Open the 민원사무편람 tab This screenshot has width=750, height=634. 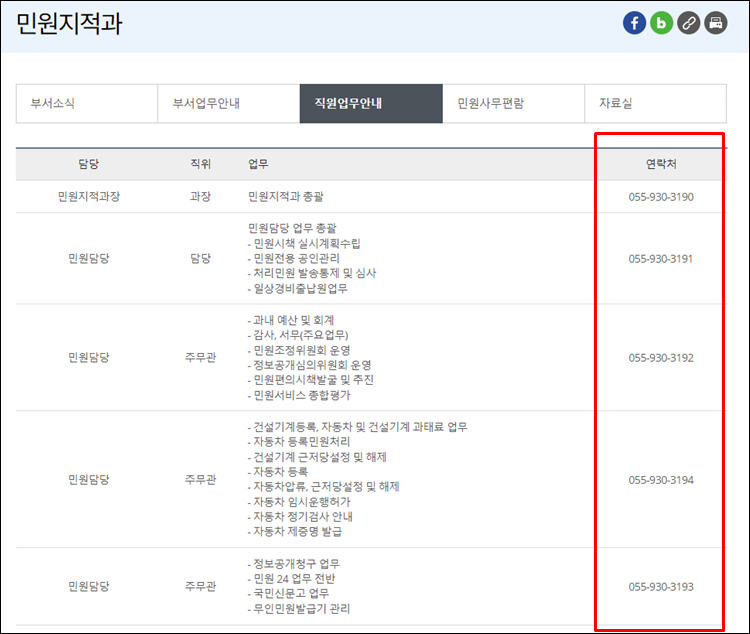tap(513, 103)
